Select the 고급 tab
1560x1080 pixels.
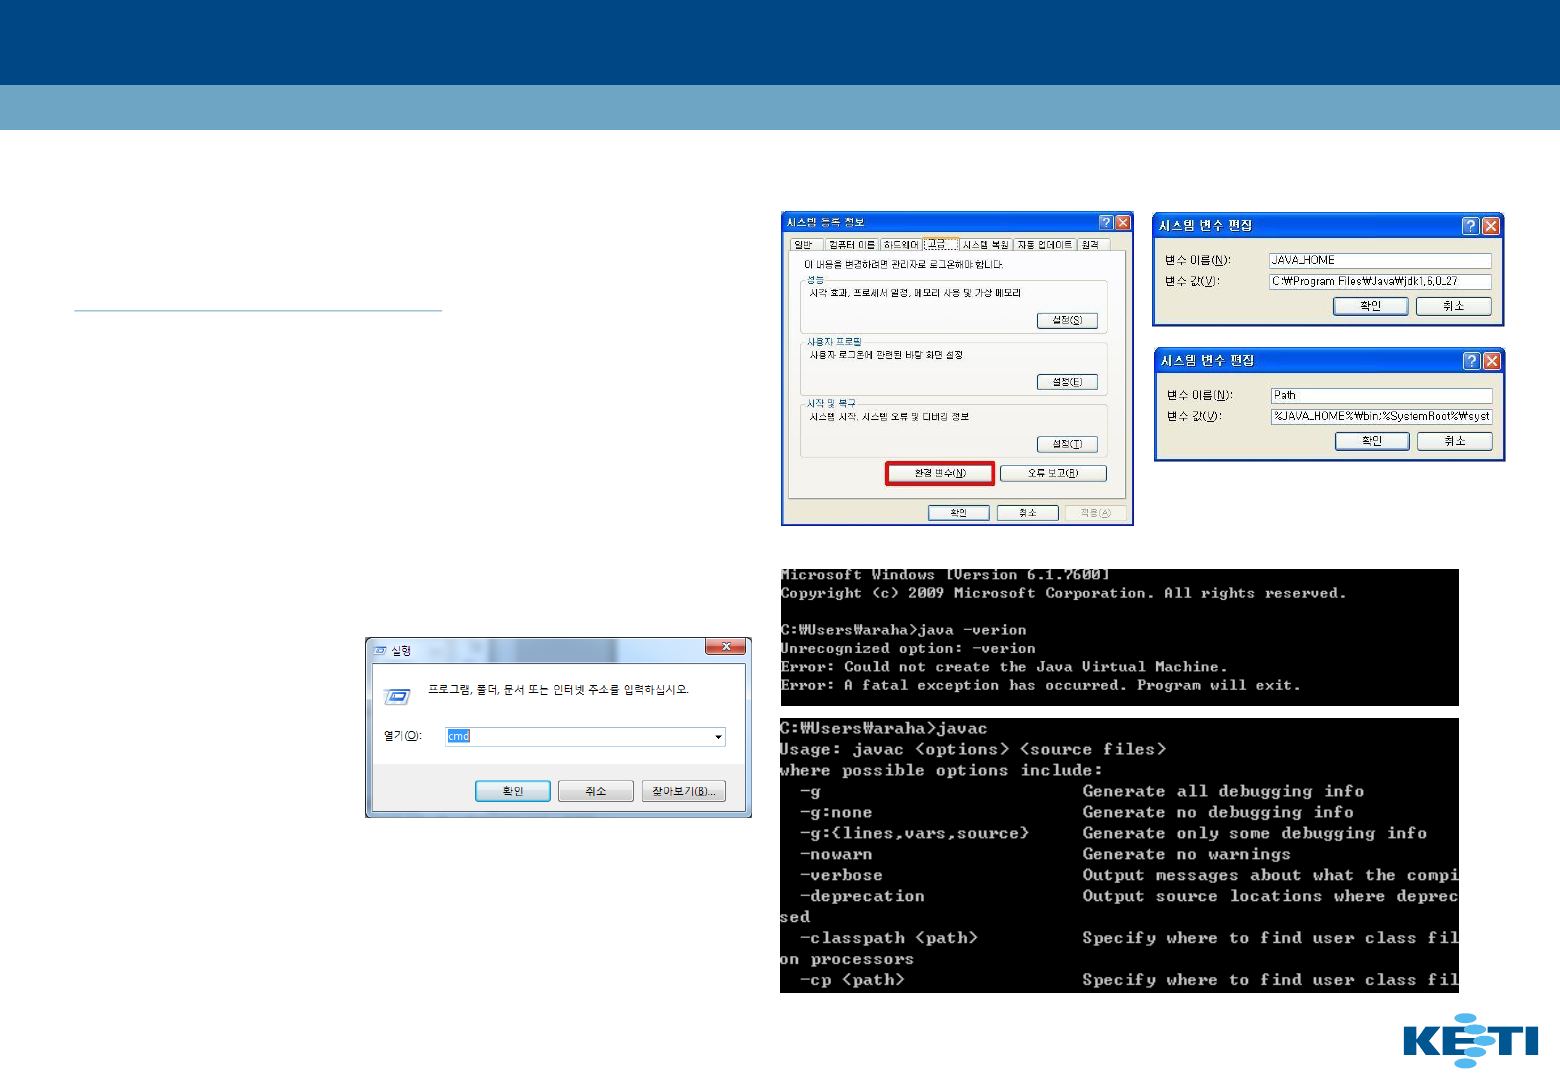pyautogui.click(x=940, y=243)
